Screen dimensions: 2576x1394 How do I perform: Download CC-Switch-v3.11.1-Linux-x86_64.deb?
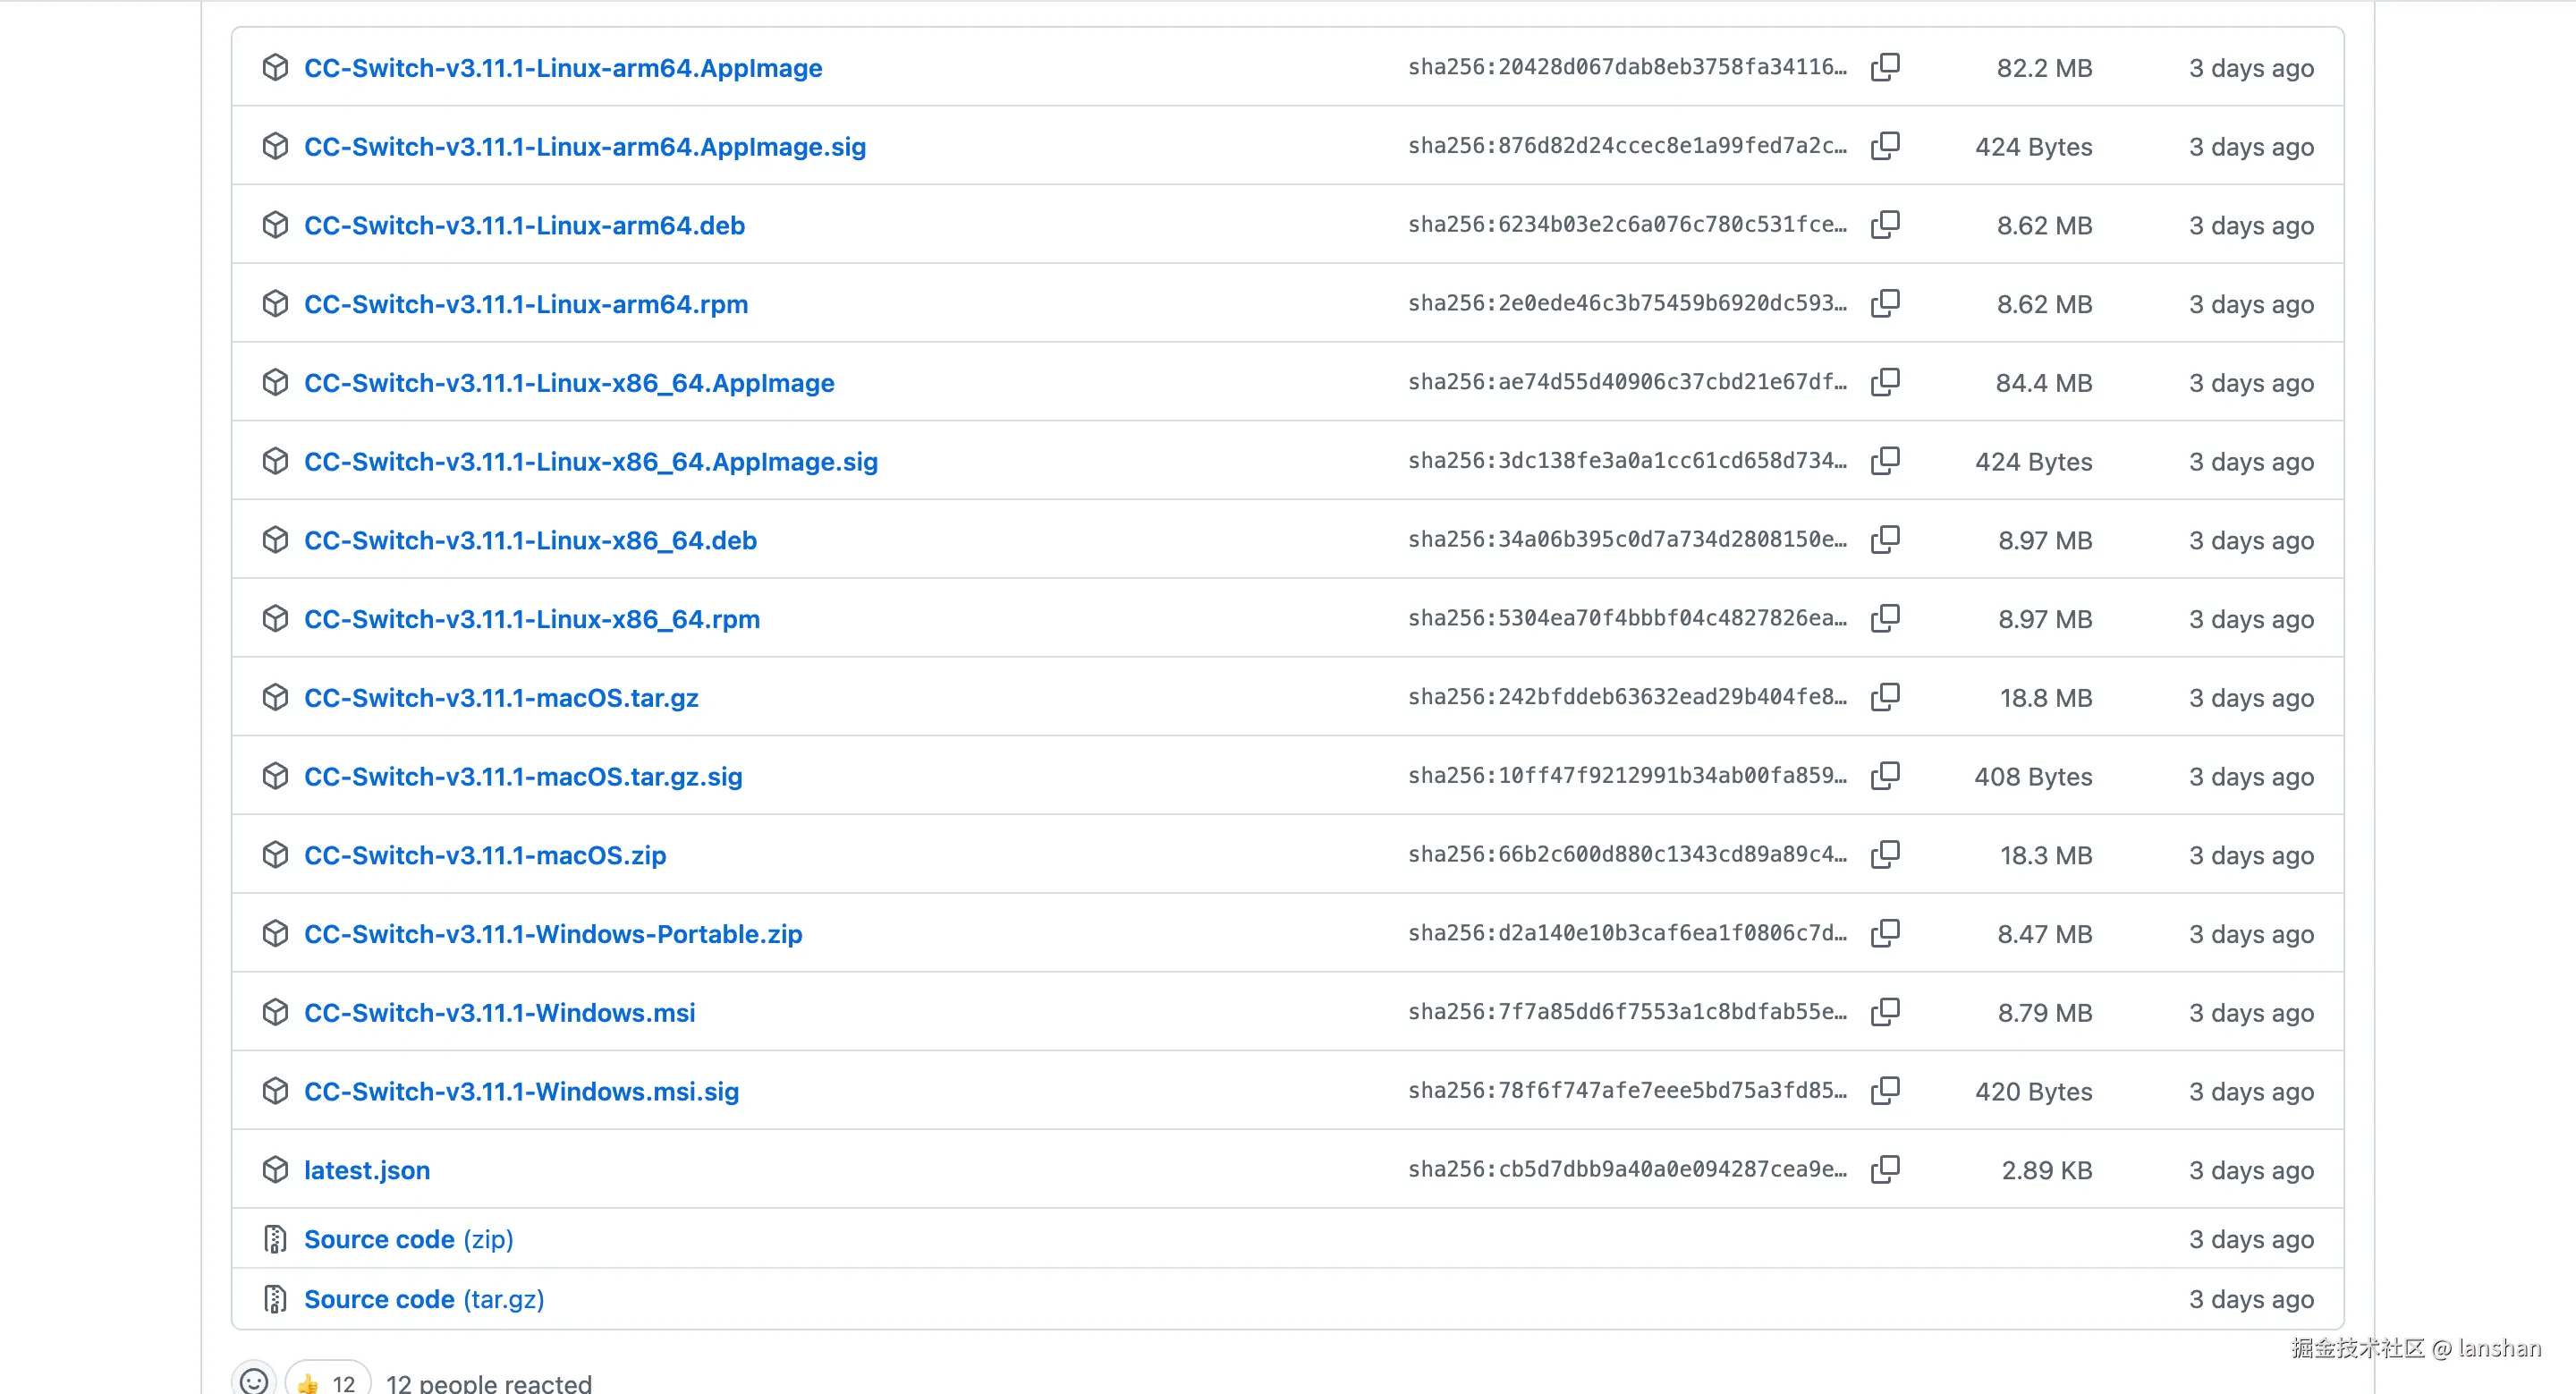tap(530, 540)
